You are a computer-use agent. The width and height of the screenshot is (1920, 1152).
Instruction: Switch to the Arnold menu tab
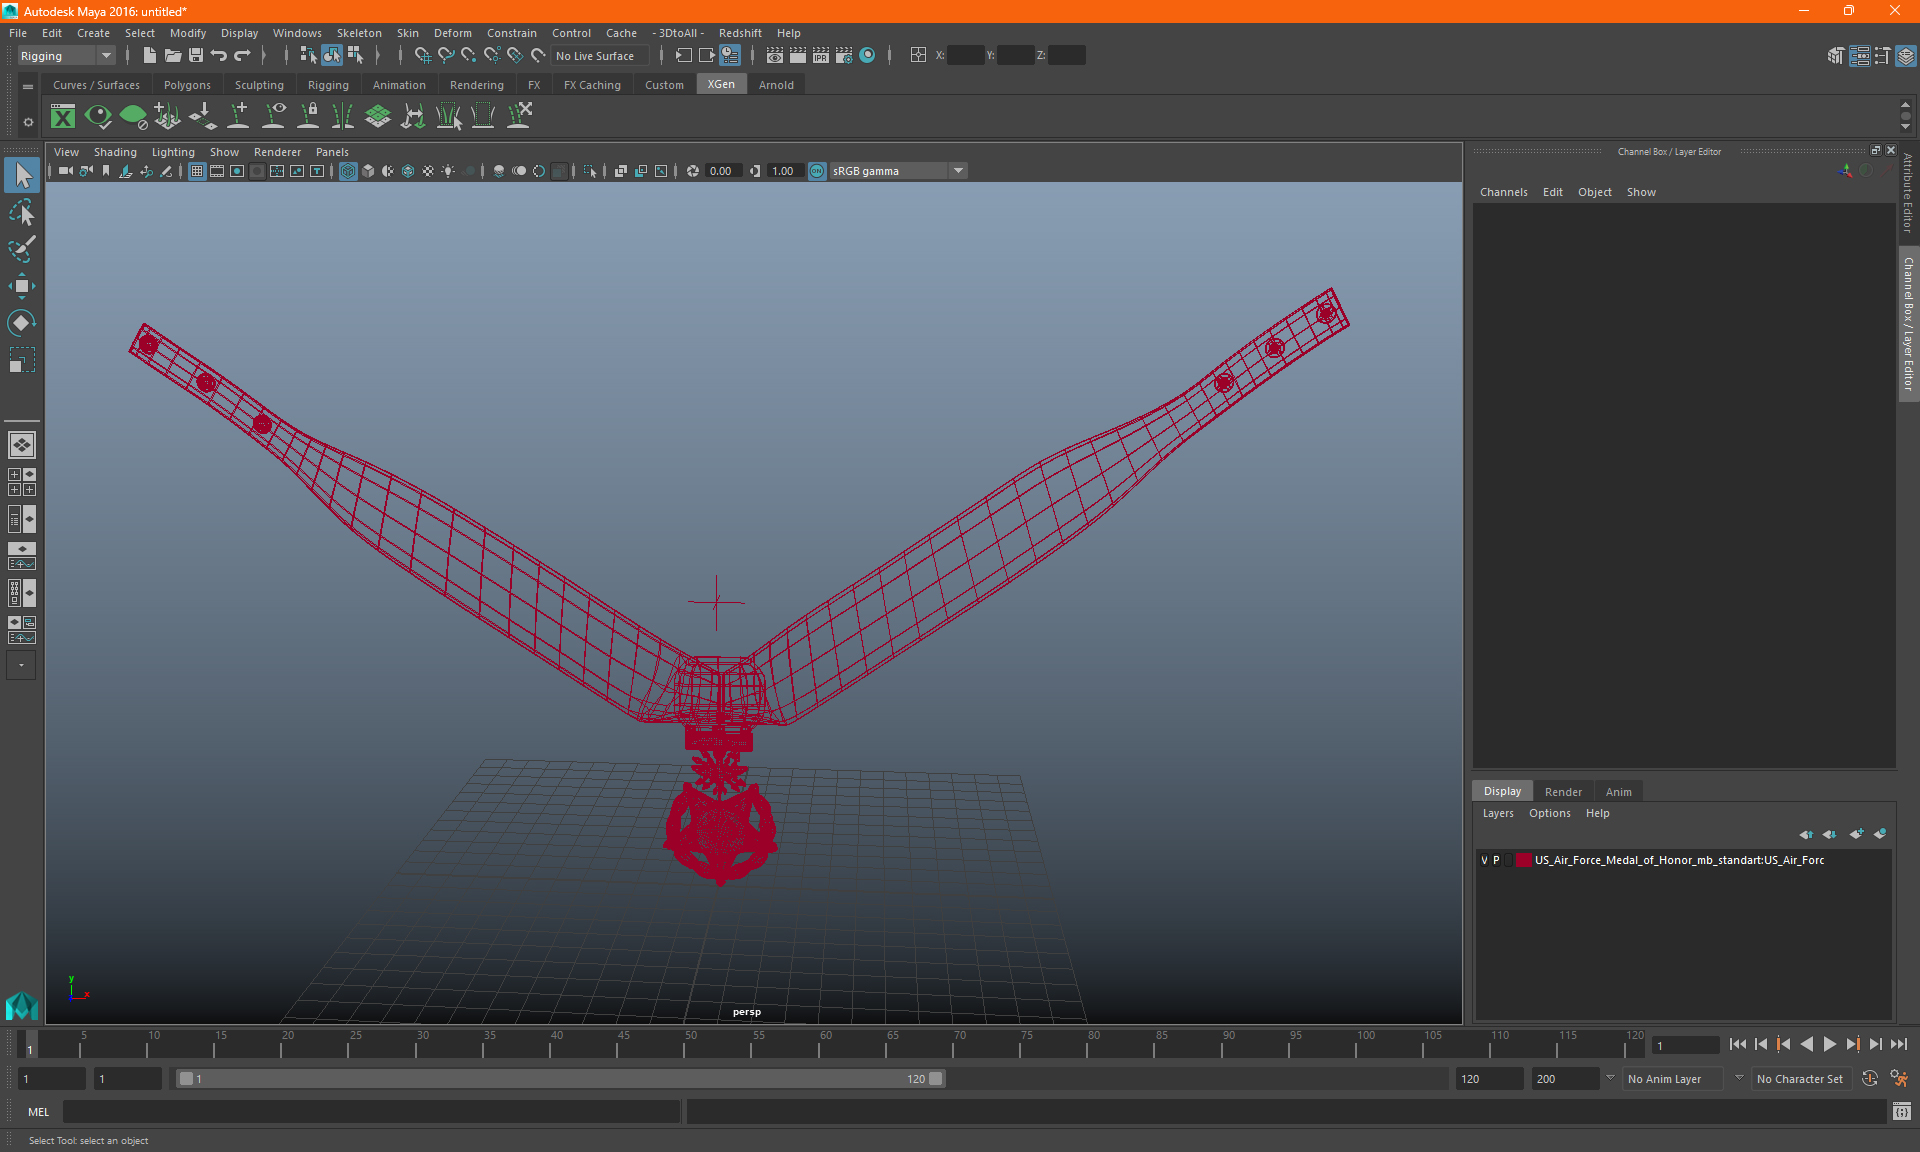pos(775,85)
